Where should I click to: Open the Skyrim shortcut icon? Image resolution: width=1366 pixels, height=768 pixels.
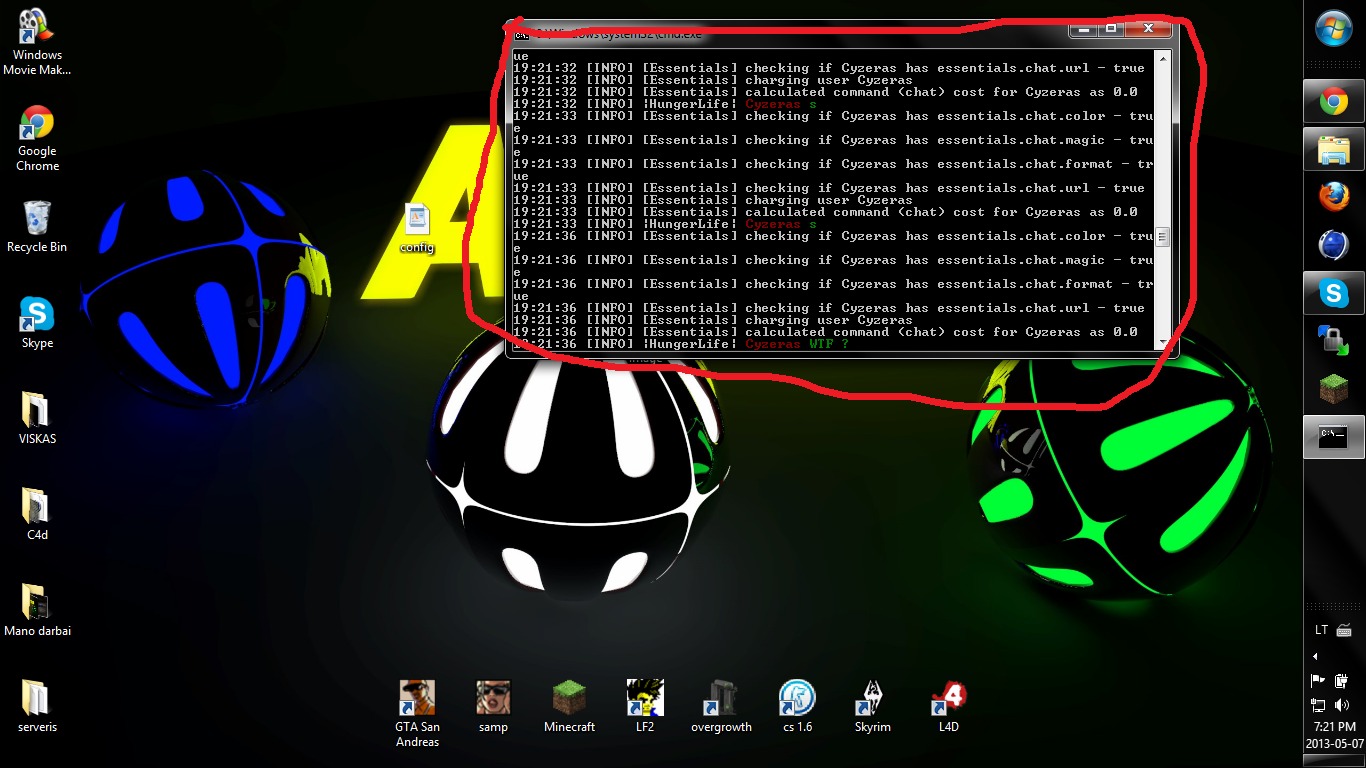click(872, 699)
